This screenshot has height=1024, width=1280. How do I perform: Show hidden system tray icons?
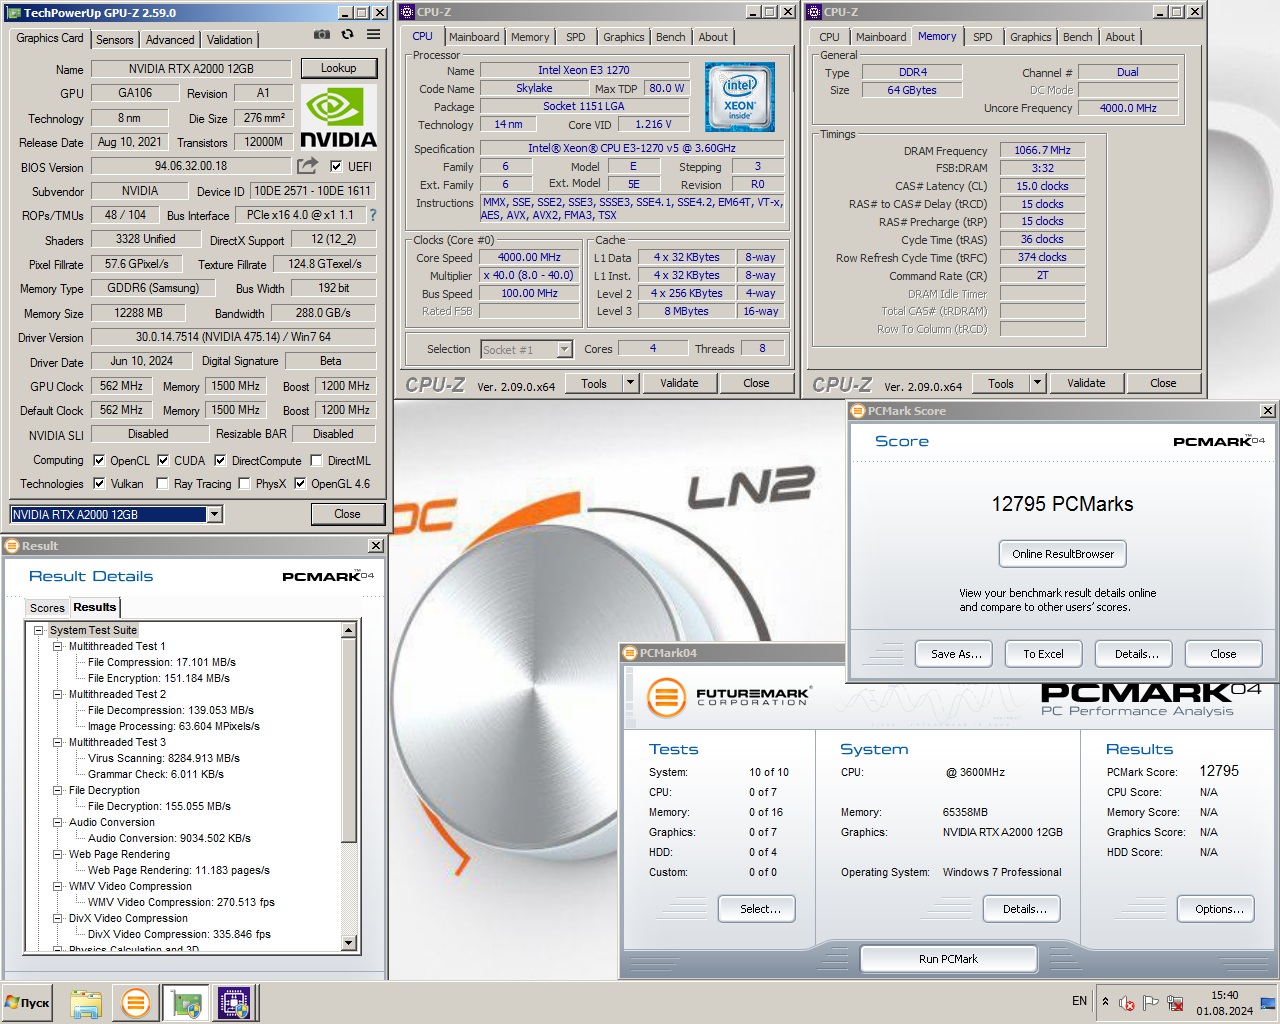(1105, 1001)
